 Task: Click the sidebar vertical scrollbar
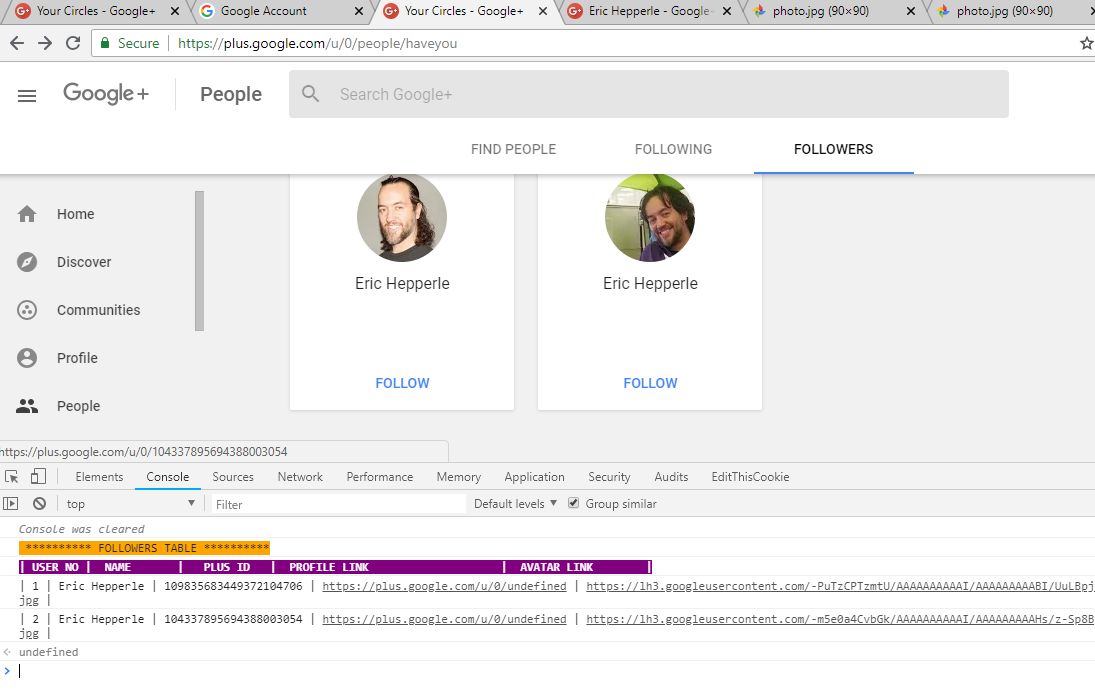pyautogui.click(x=200, y=260)
